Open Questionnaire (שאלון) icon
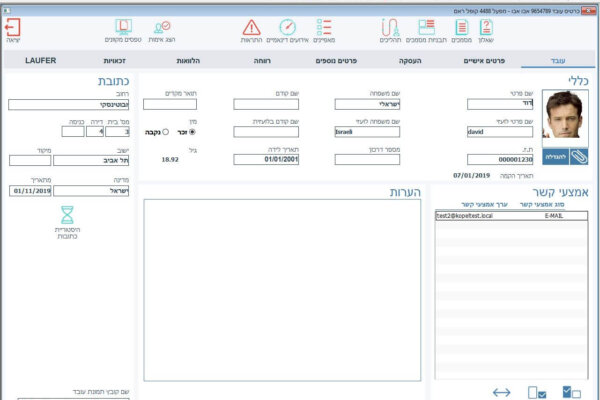 click(486, 31)
